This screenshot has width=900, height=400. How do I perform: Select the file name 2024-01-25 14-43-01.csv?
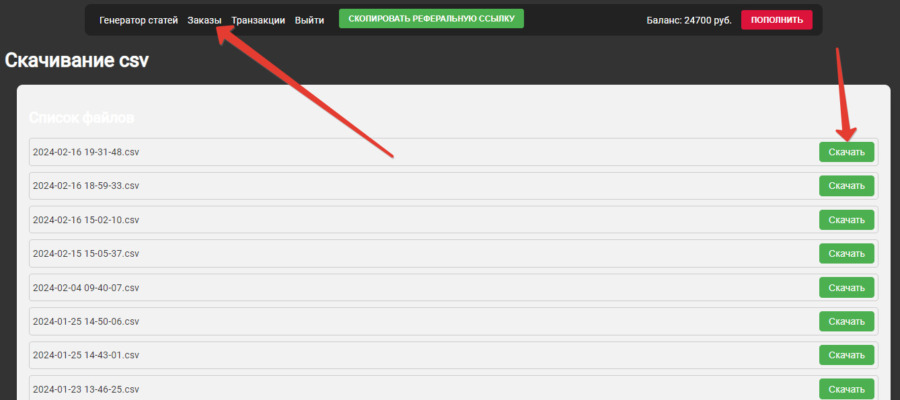tap(86, 355)
